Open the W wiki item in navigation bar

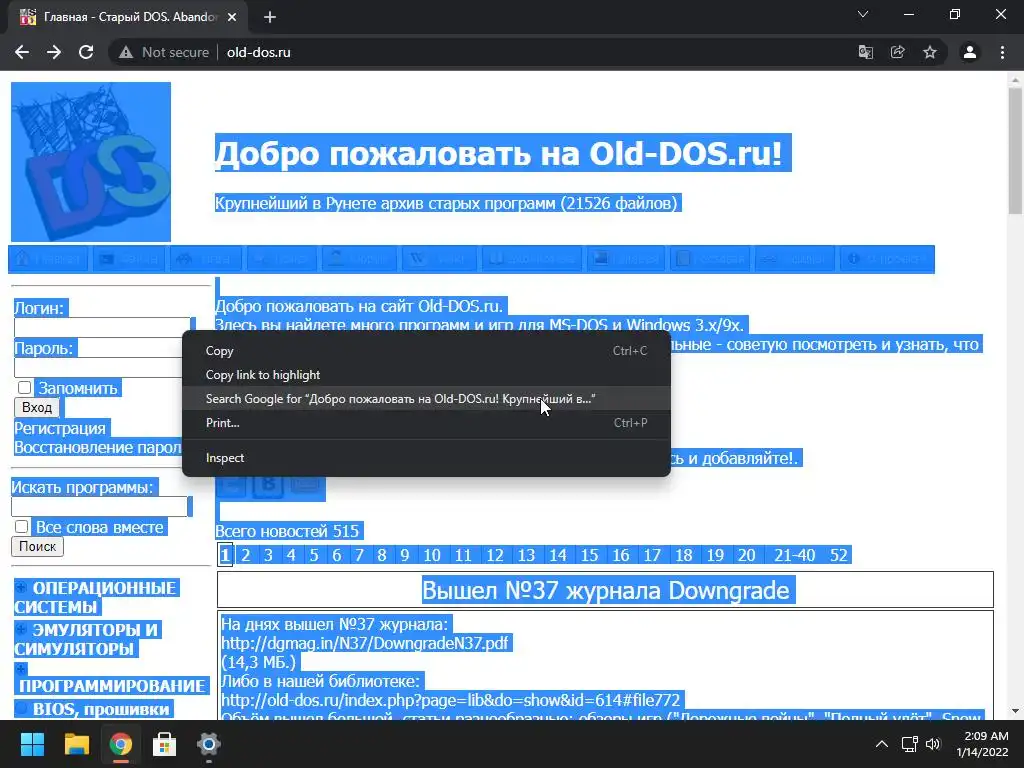(x=440, y=259)
